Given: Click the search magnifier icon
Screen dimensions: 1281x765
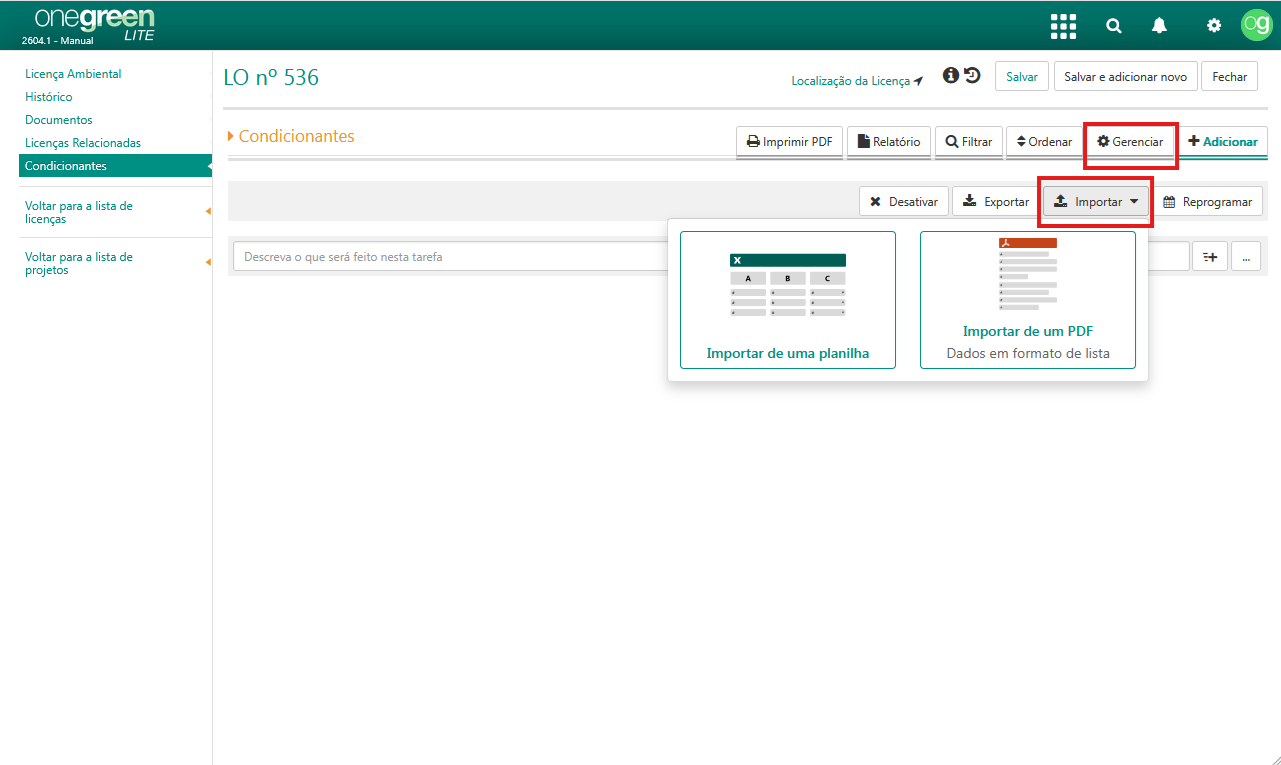Looking at the screenshot, I should [1113, 26].
